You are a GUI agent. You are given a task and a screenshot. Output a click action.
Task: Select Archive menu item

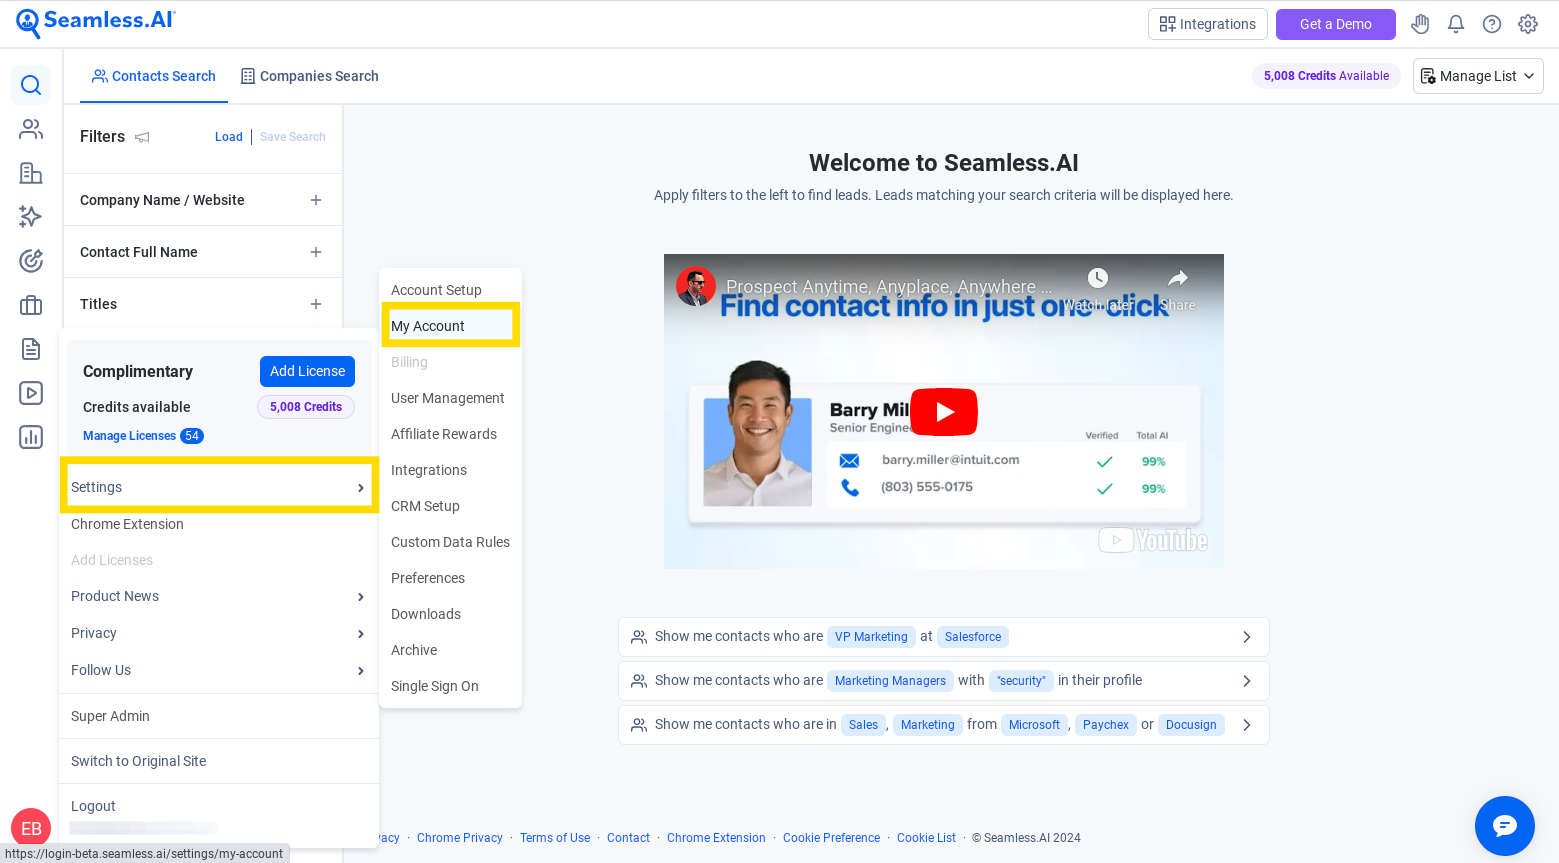pos(451,650)
